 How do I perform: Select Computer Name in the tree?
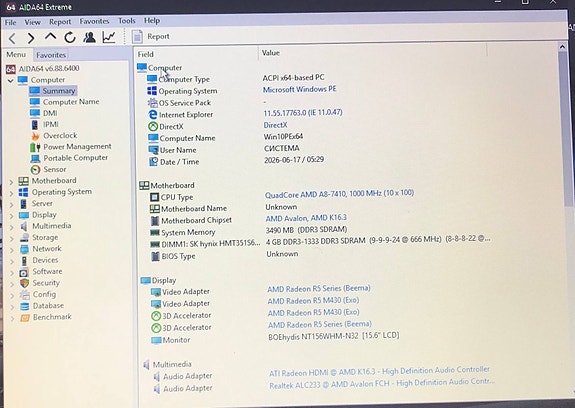pyautogui.click(x=71, y=102)
